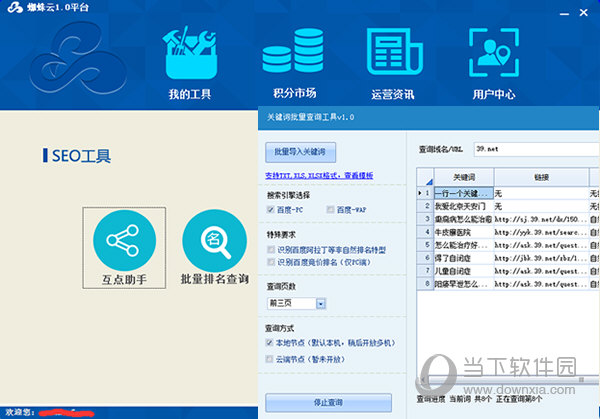600x419 pixels.
Task: Toggle the 本地节点 checkbox
Action: (x=269, y=343)
